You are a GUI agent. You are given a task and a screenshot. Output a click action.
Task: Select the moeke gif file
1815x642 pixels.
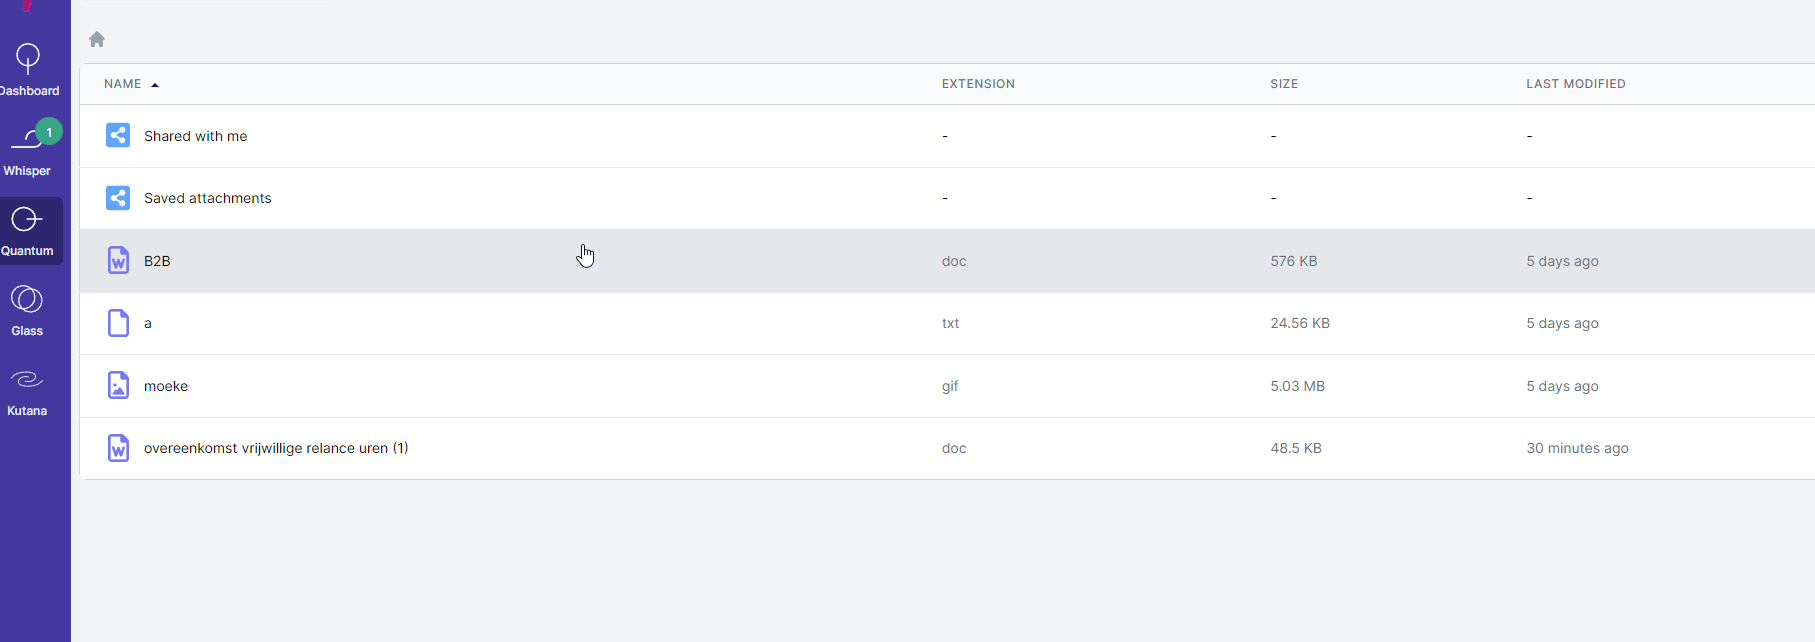click(166, 385)
